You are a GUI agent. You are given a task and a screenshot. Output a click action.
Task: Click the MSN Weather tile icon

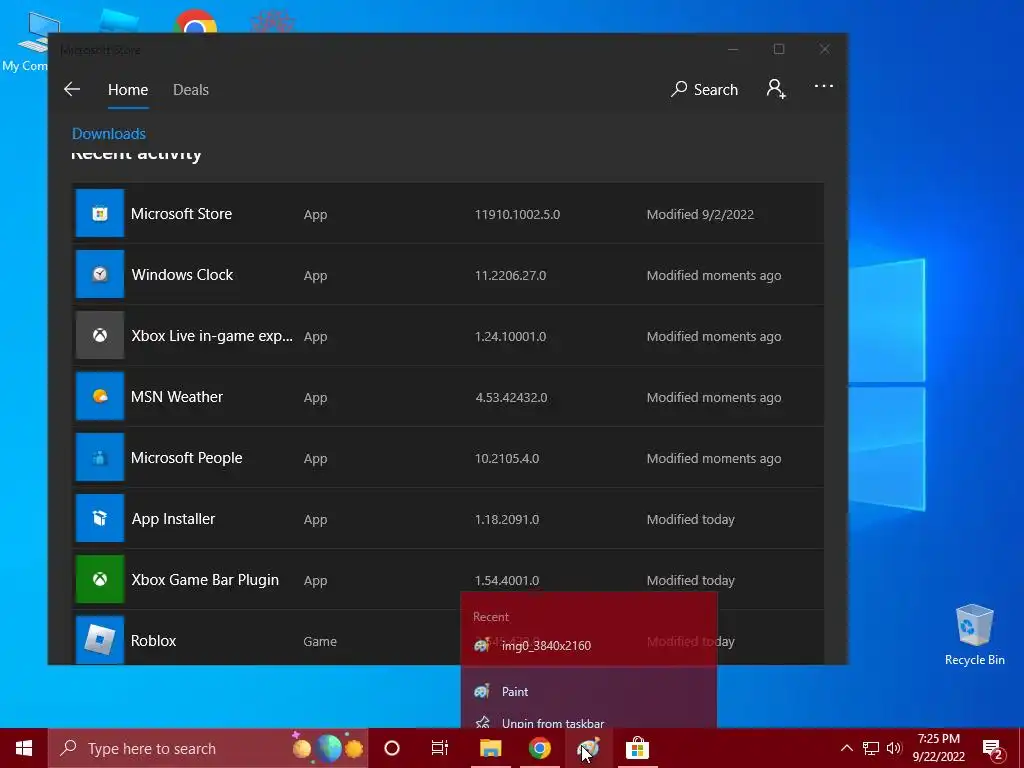[100, 396]
